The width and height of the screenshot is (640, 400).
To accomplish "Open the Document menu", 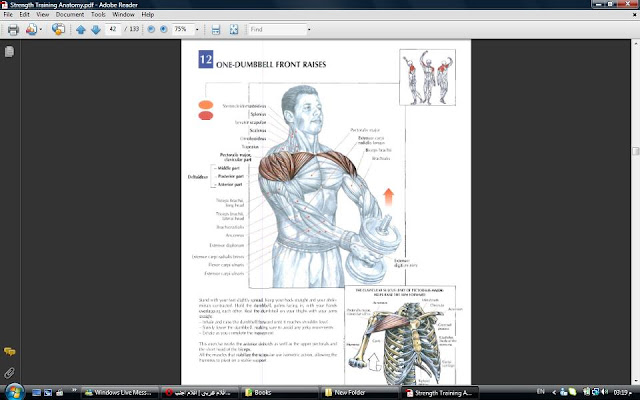I will (x=70, y=14).
